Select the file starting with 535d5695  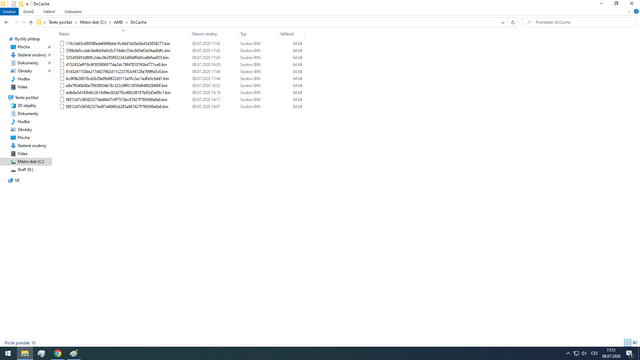[x=117, y=58]
